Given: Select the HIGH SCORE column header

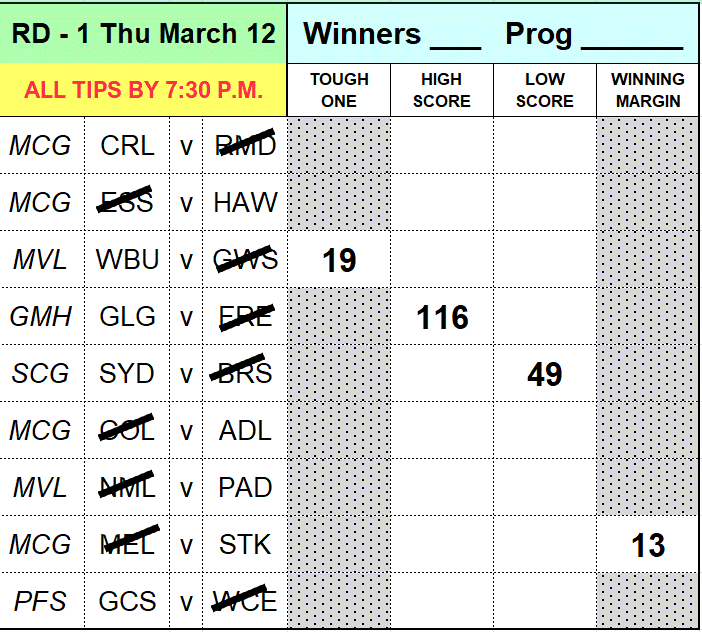Looking at the screenshot, I should point(442,90).
